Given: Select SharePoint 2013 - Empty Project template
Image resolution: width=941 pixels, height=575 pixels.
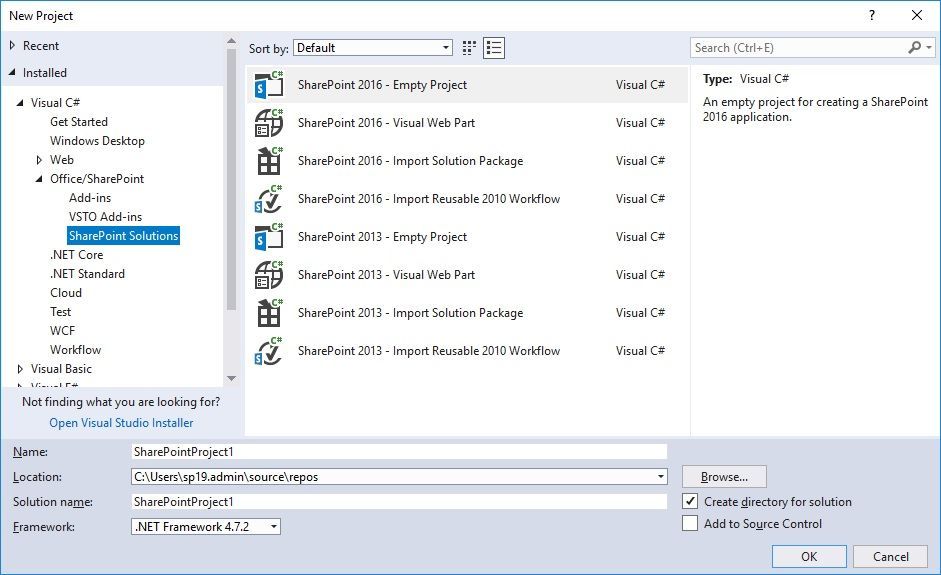Looking at the screenshot, I should click(x=467, y=236).
